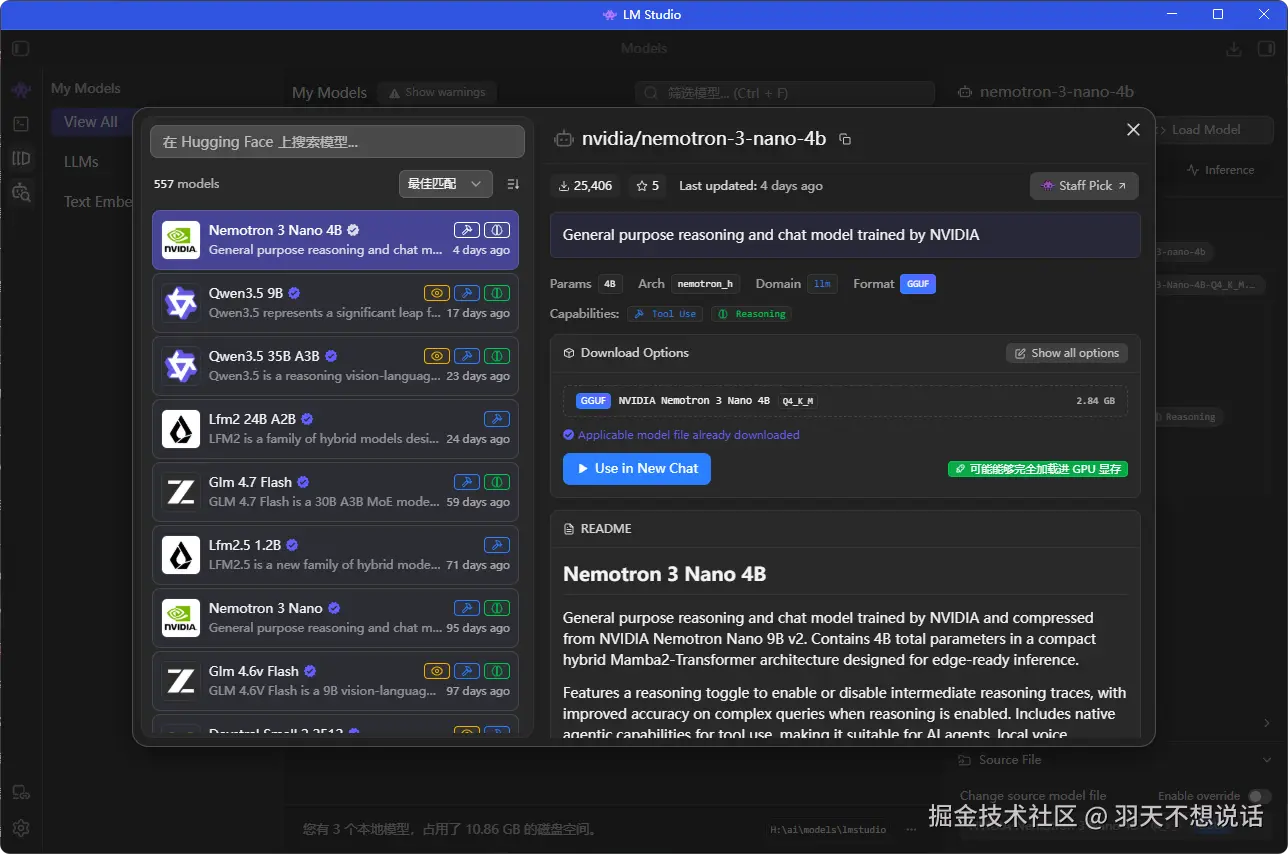This screenshot has height=854, width=1288.
Task: Open the Chat section alien icon
Action: tap(21, 90)
